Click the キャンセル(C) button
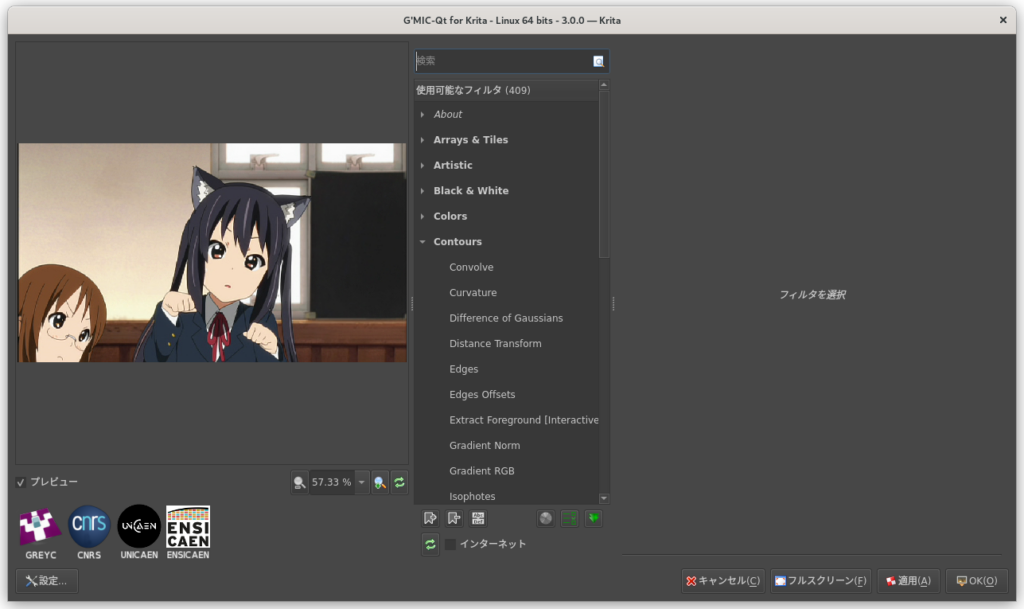This screenshot has height=609, width=1024. tap(723, 580)
